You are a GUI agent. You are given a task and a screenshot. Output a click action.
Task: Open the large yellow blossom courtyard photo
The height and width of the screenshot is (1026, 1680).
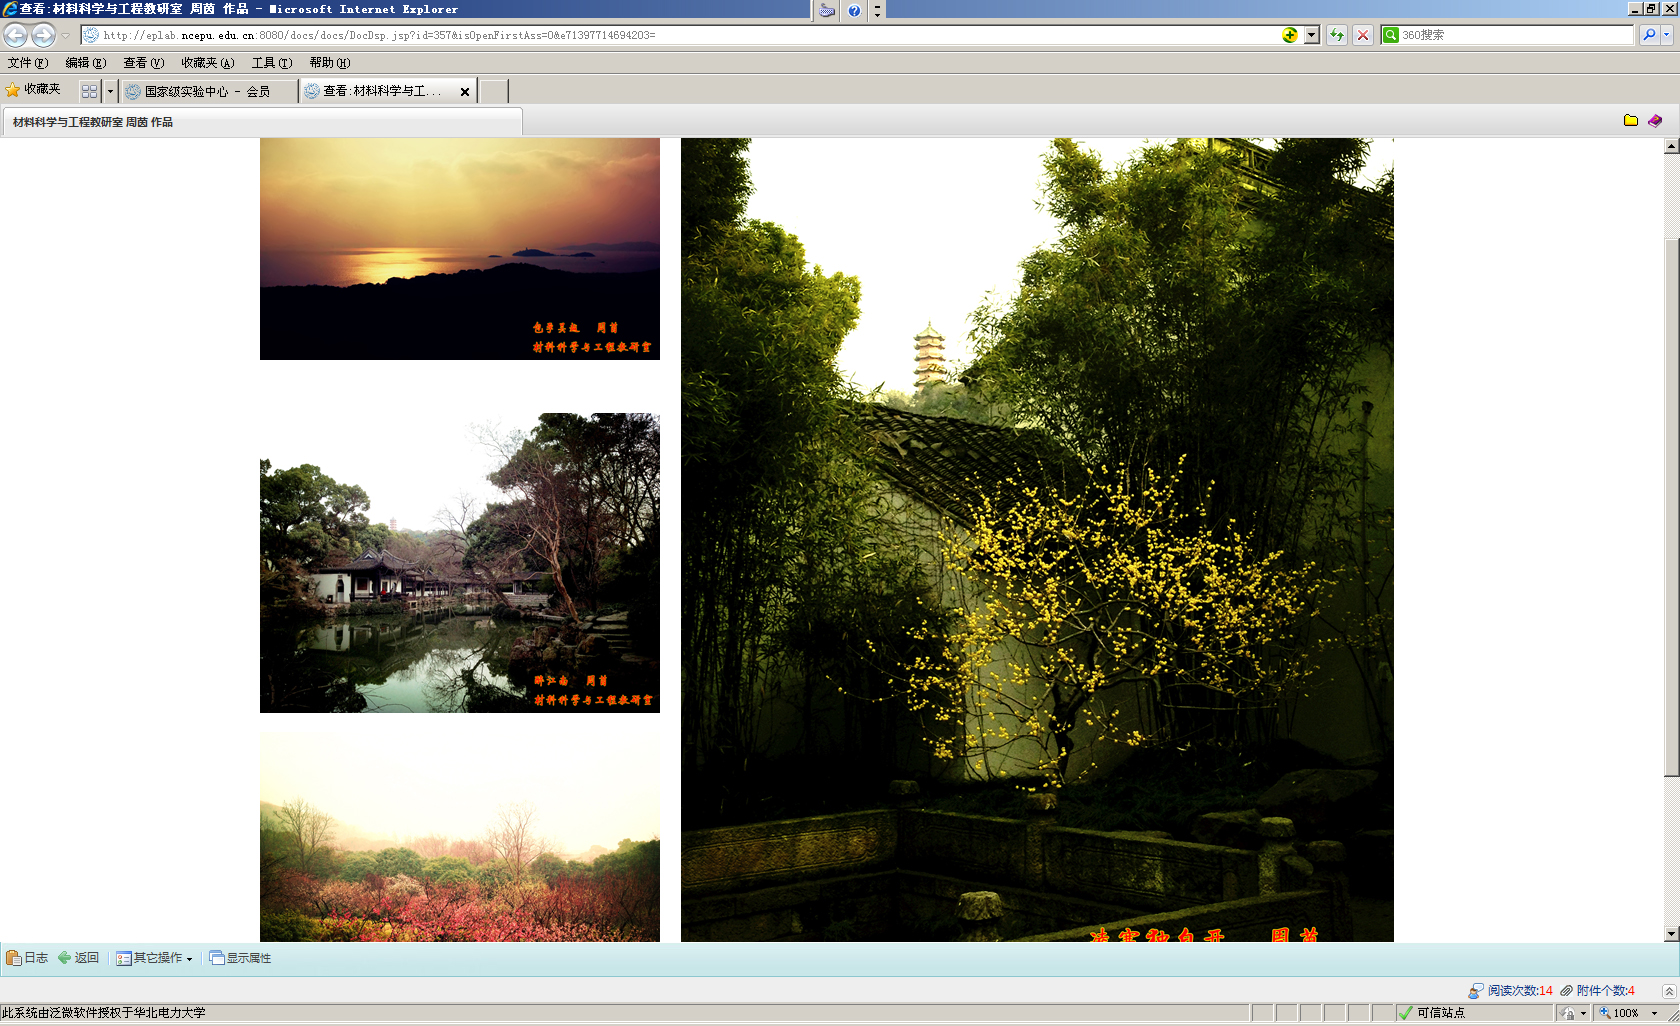point(1037,540)
